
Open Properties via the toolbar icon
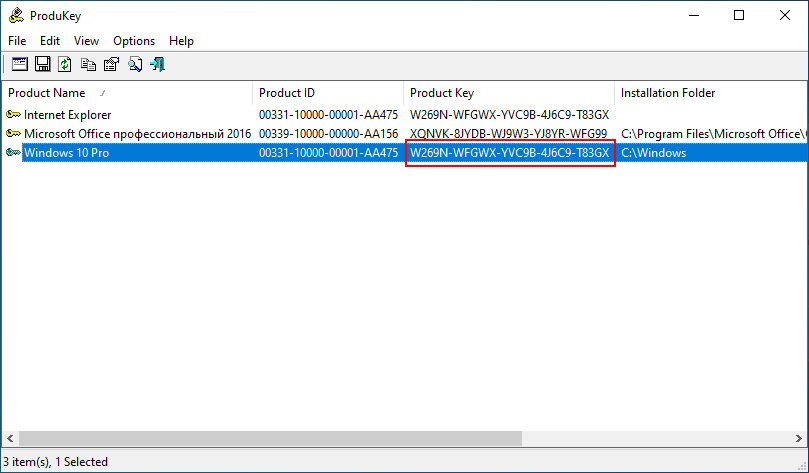(x=111, y=64)
